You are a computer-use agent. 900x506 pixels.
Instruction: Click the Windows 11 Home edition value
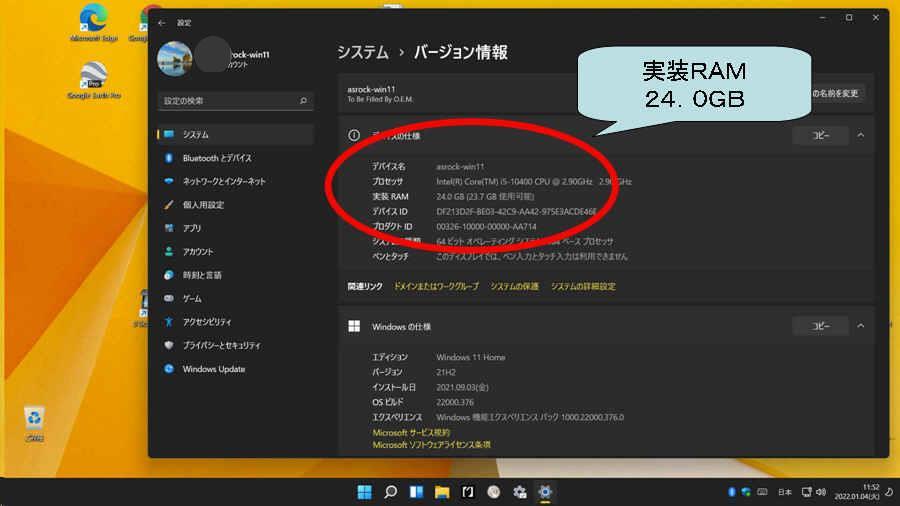471,357
